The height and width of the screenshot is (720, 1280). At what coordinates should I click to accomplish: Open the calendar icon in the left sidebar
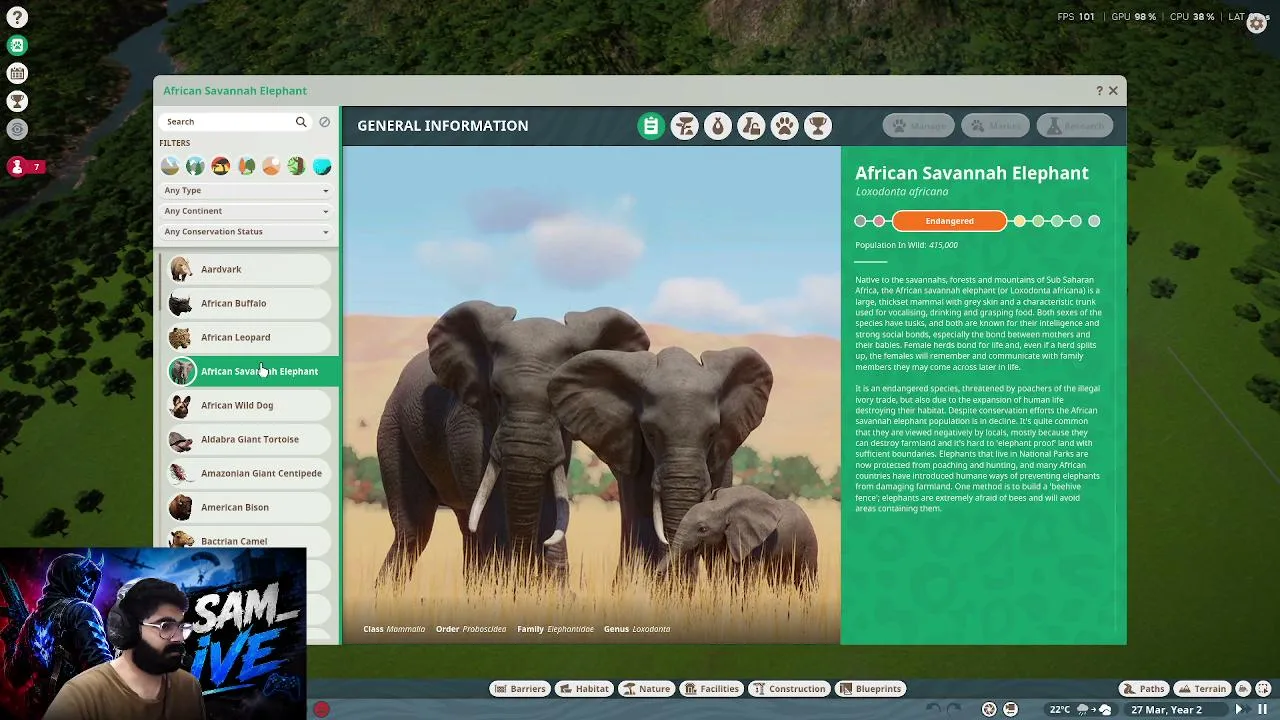[x=17, y=73]
